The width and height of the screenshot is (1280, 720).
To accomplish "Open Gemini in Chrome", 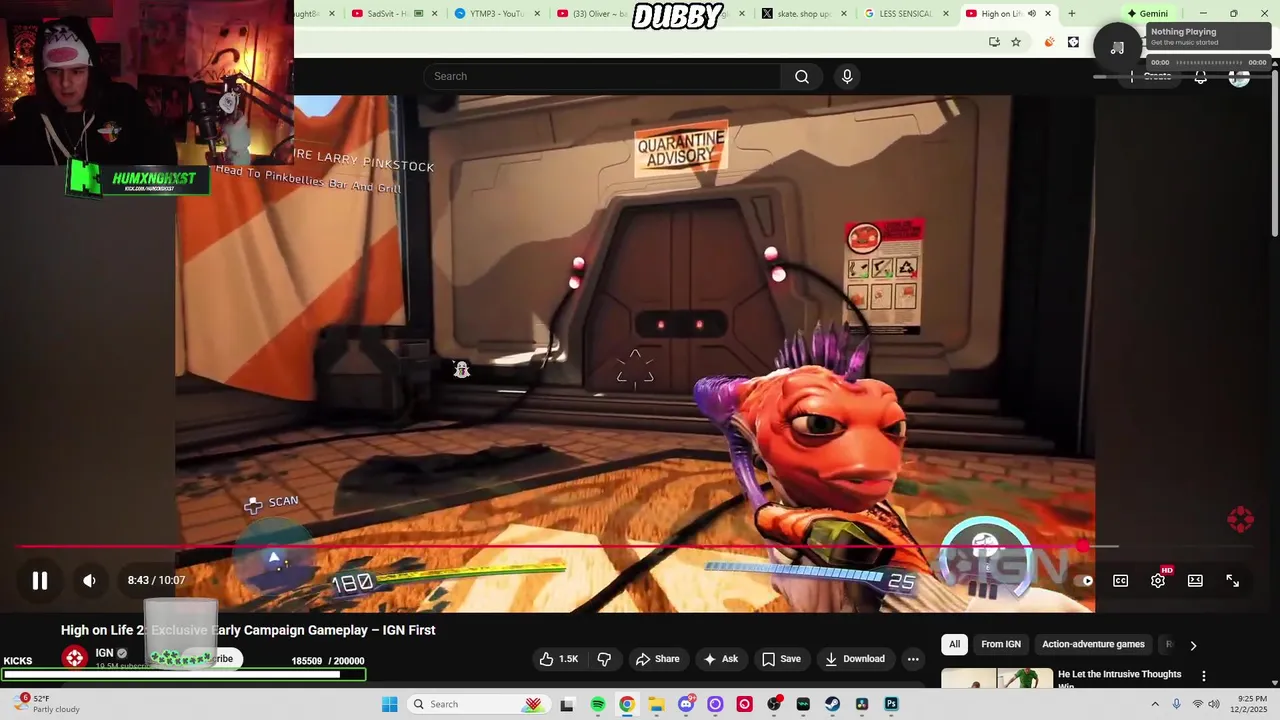I will coord(1147,14).
